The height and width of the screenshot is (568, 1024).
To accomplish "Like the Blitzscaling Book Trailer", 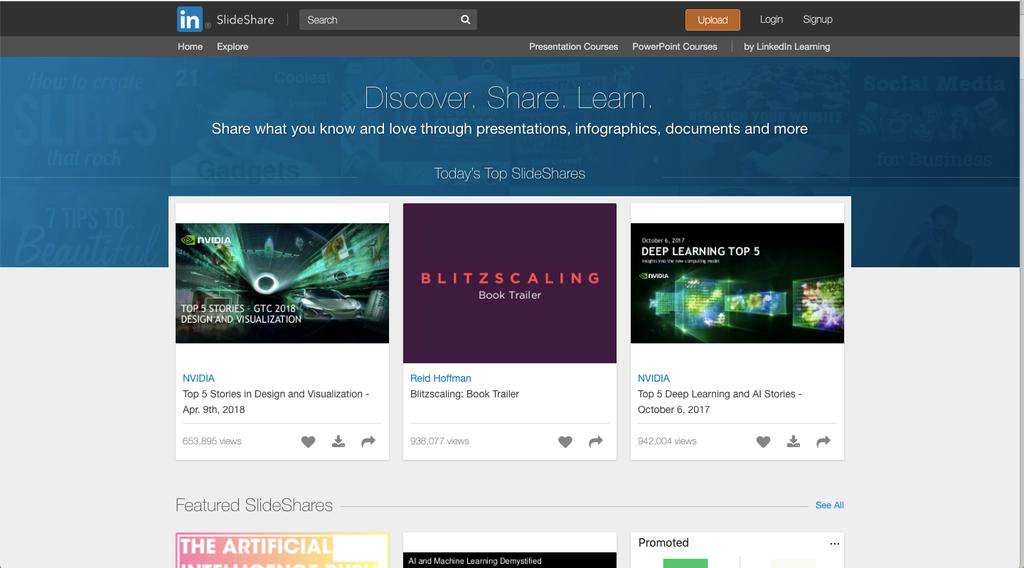I will (566, 442).
